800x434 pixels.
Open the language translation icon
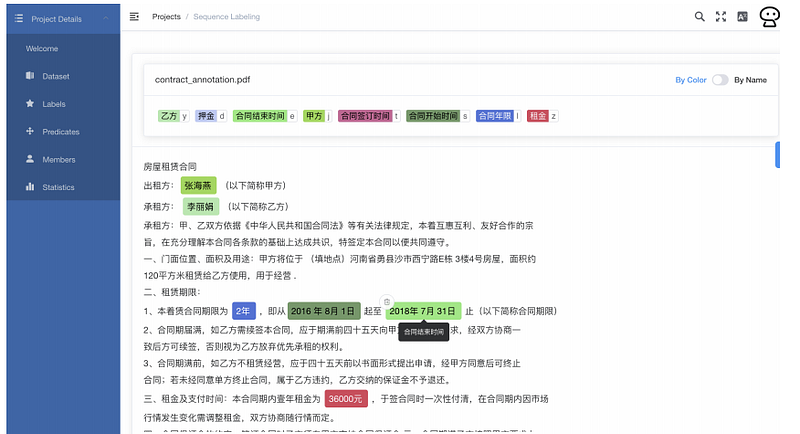point(742,16)
